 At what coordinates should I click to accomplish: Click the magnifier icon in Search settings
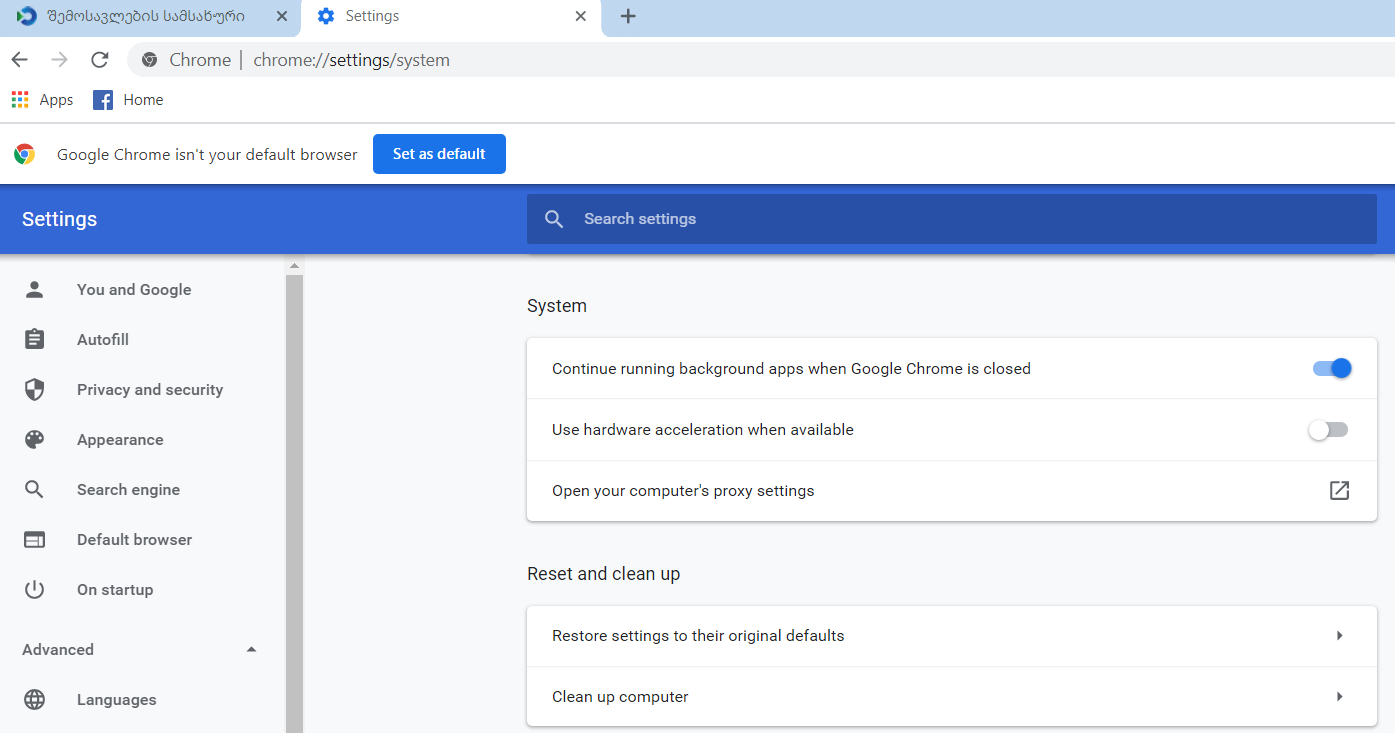(x=554, y=219)
